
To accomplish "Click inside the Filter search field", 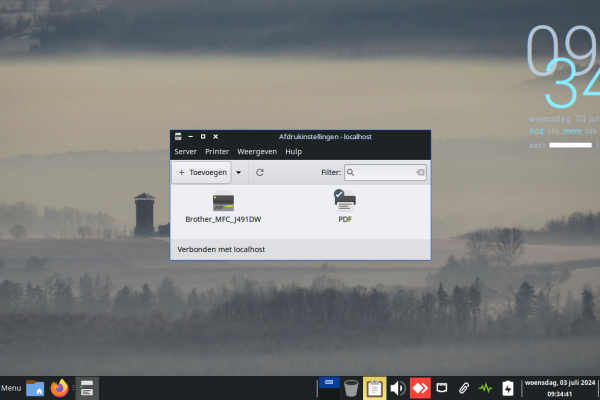I will click(385, 173).
